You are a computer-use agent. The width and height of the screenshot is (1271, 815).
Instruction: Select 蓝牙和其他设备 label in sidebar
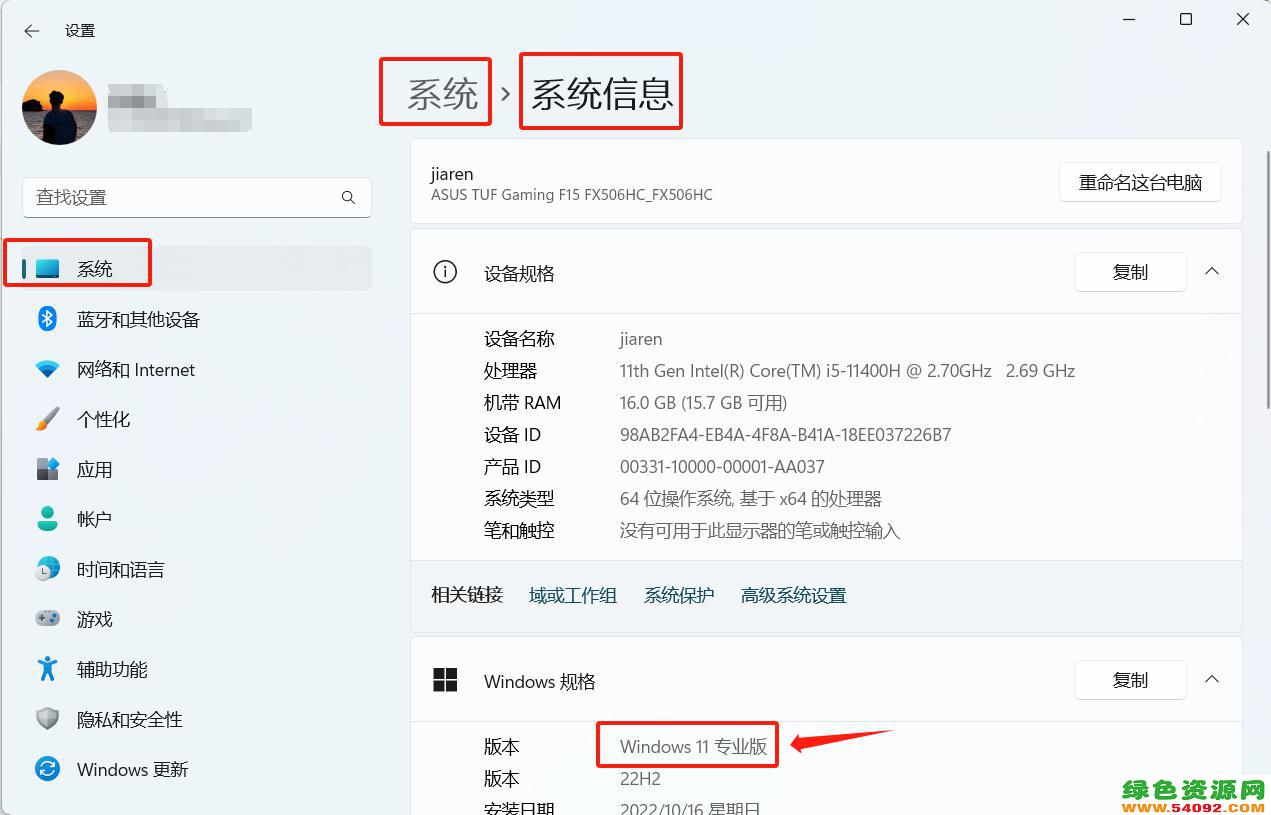(138, 319)
